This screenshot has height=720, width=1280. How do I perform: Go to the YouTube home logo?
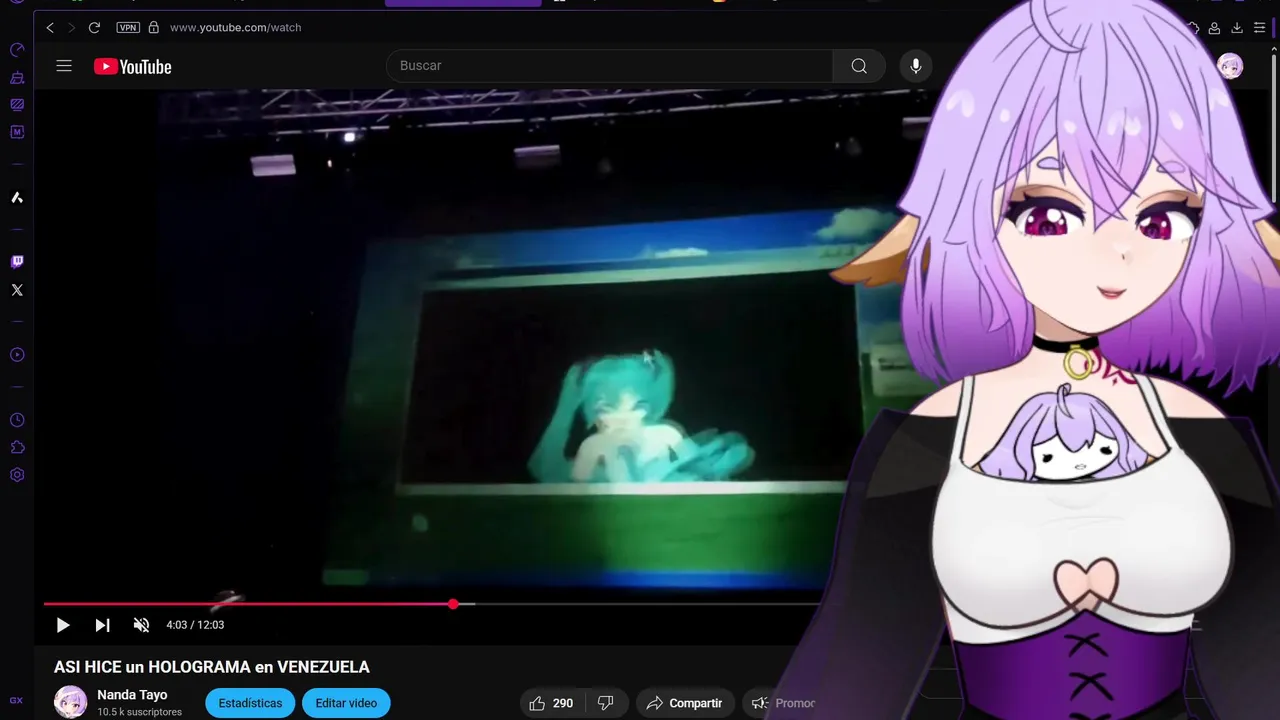133,67
